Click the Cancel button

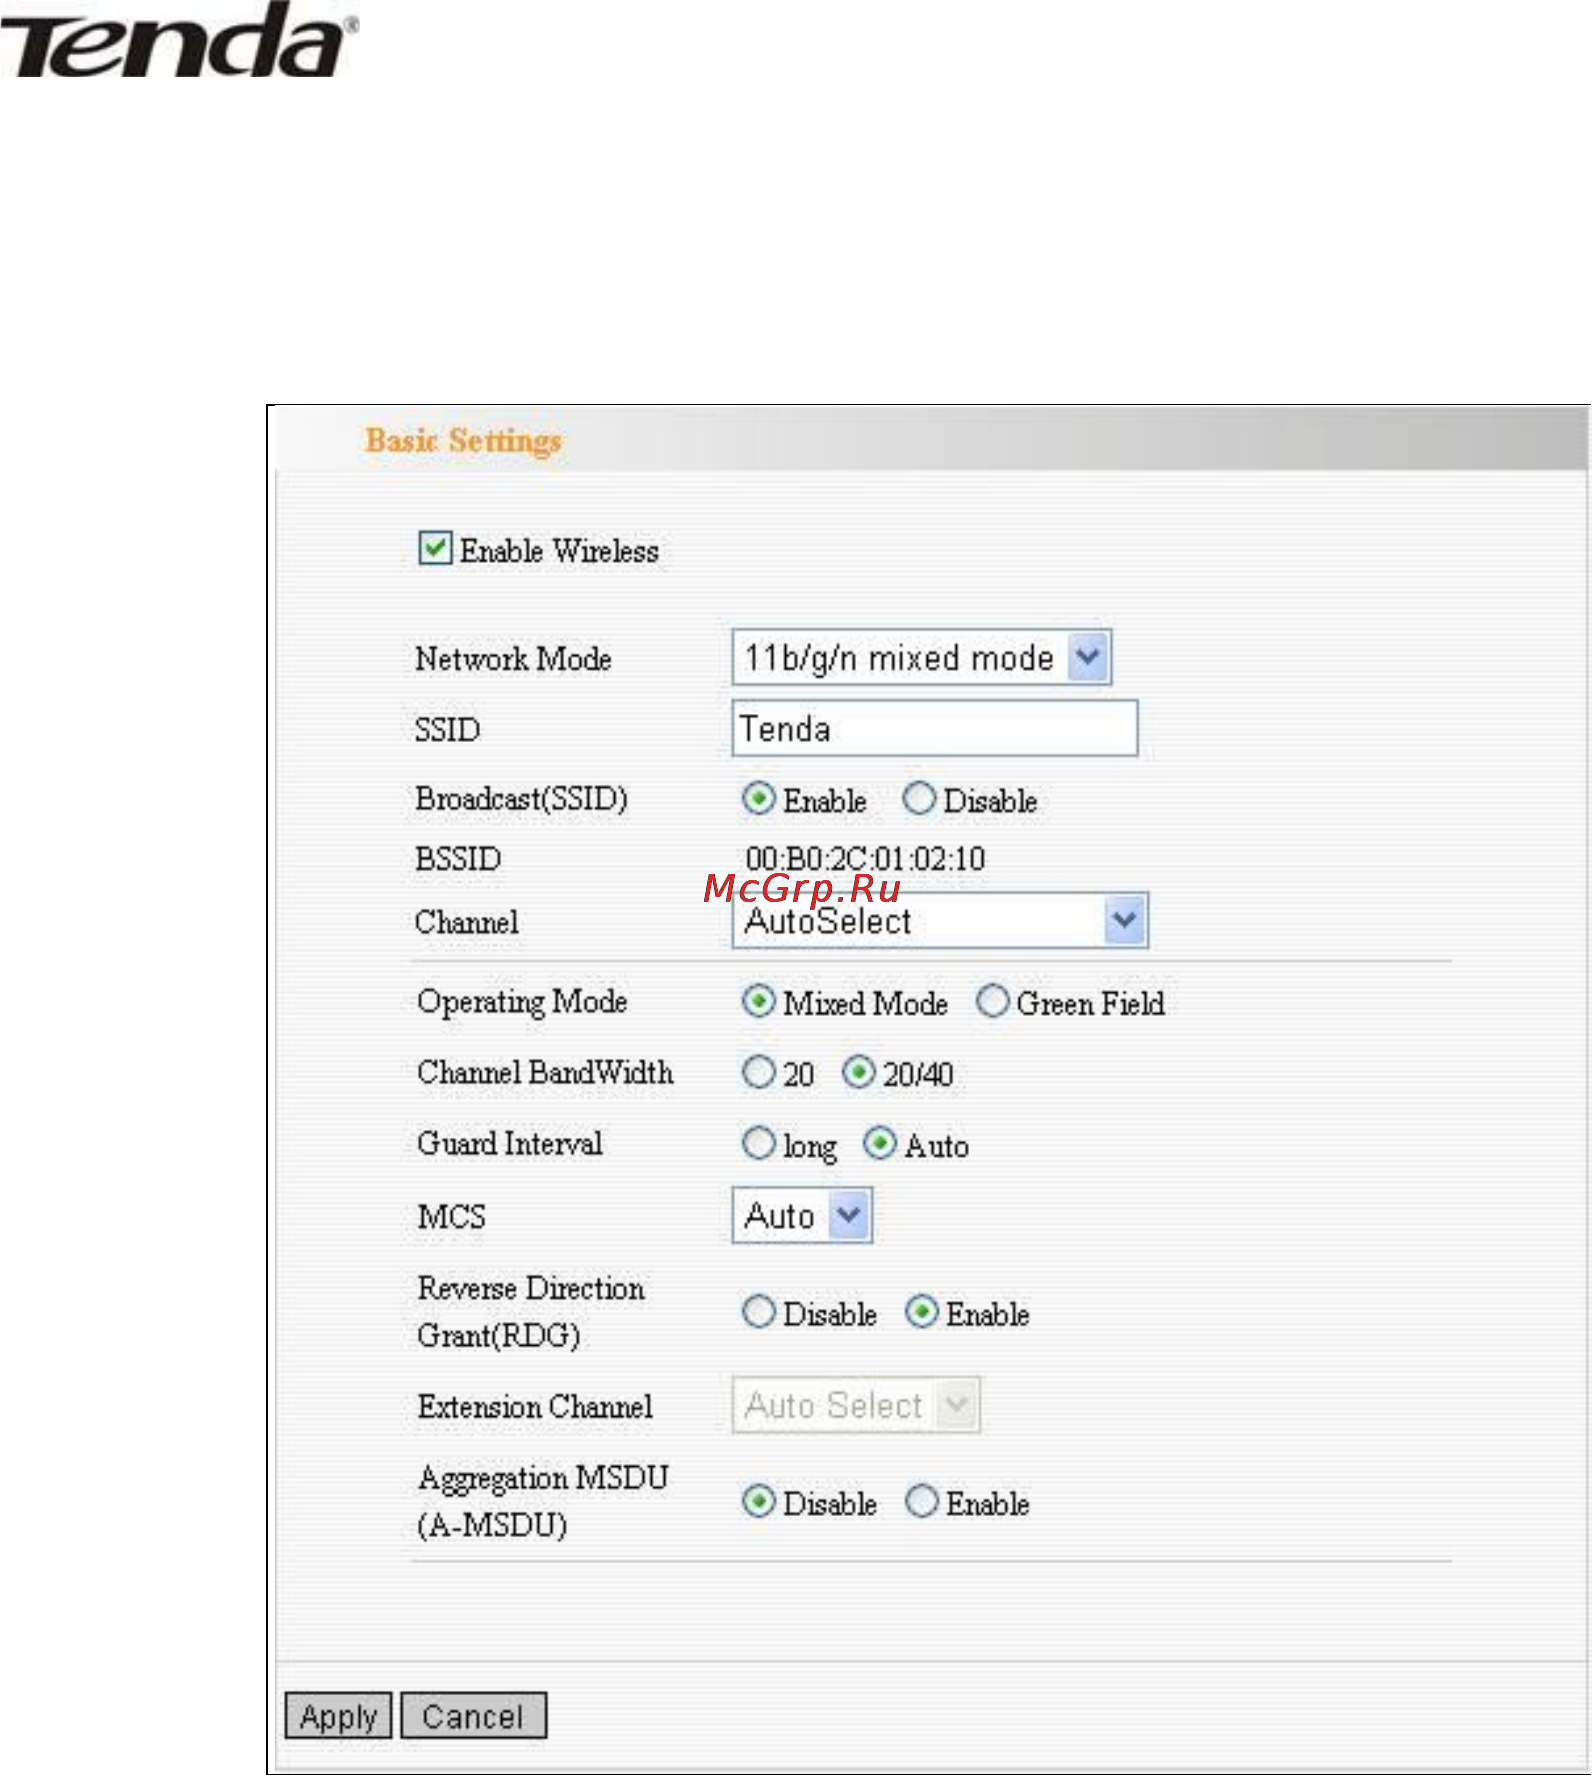tap(473, 1716)
